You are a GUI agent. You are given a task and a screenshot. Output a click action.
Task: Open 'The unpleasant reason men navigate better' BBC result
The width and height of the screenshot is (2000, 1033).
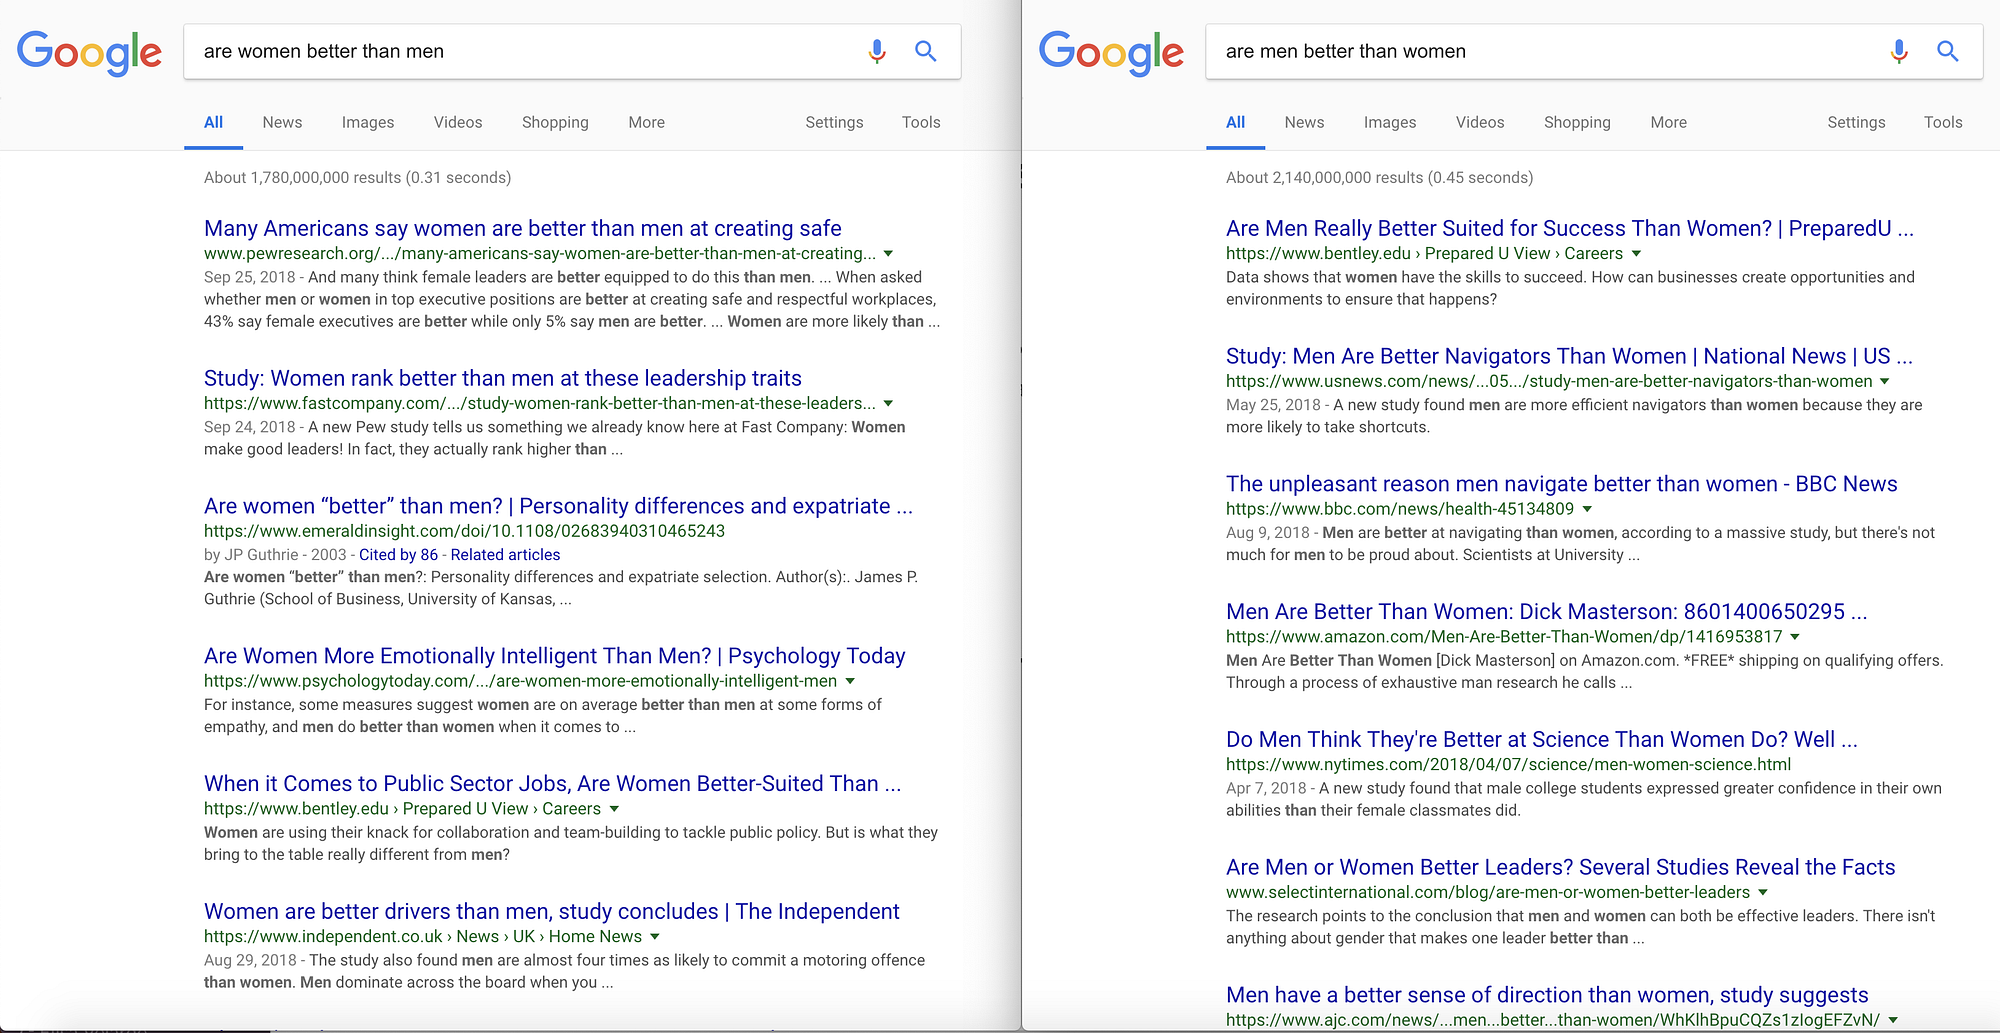click(x=1562, y=484)
